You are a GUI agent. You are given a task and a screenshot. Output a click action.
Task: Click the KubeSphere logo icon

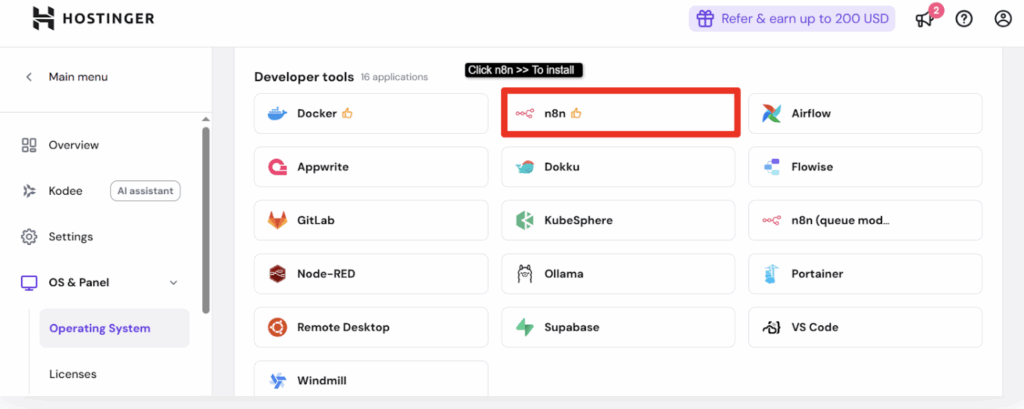pyautogui.click(x=524, y=221)
